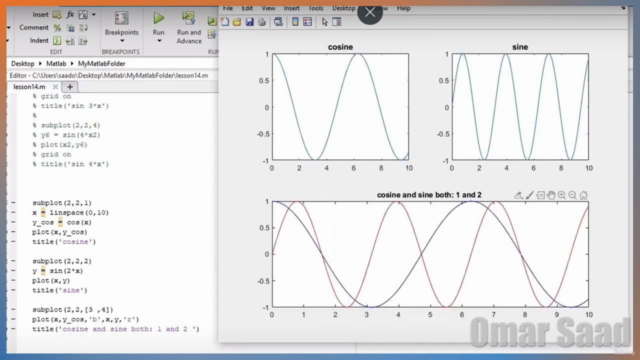Click the Insert section icon in Edit group
Viewport: 640px width, 360px height.
click(x=57, y=15)
